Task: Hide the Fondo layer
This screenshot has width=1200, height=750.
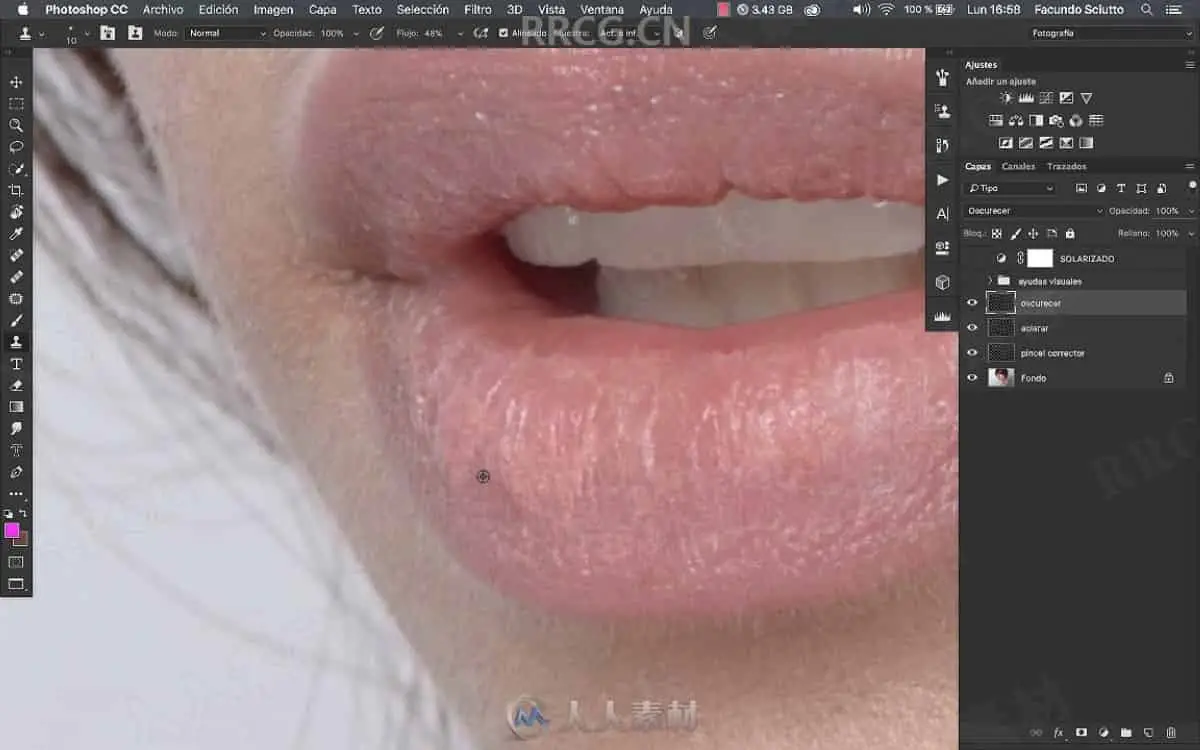Action: [972, 378]
